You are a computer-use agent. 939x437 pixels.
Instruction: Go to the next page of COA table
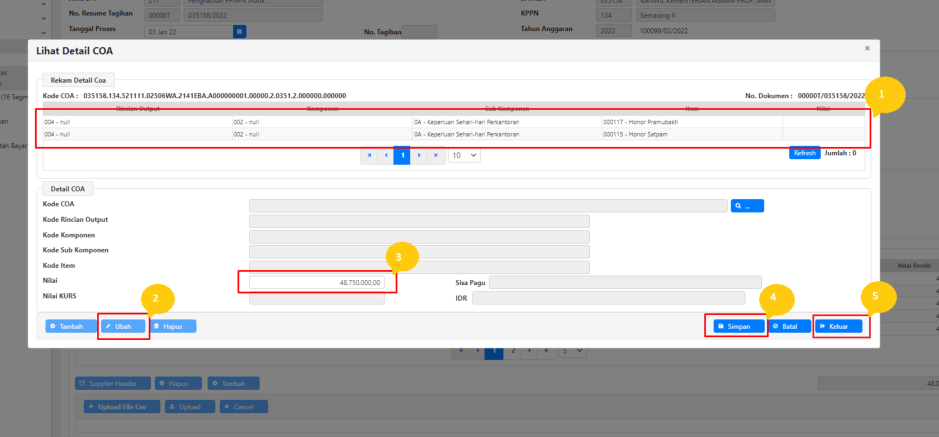coord(418,155)
